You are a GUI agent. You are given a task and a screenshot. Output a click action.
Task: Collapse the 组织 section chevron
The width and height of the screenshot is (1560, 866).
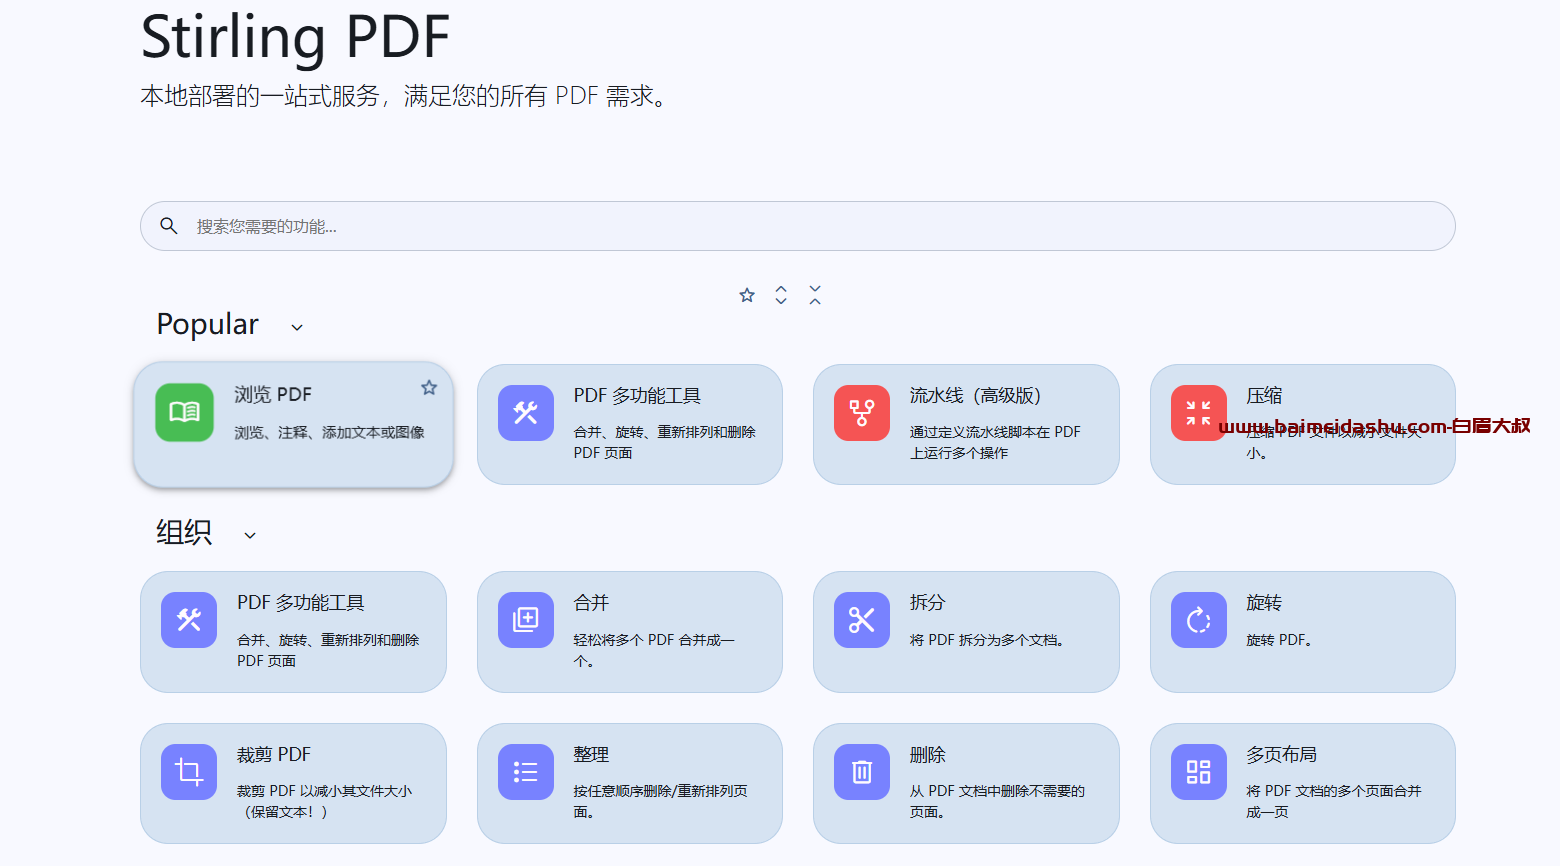point(250,535)
